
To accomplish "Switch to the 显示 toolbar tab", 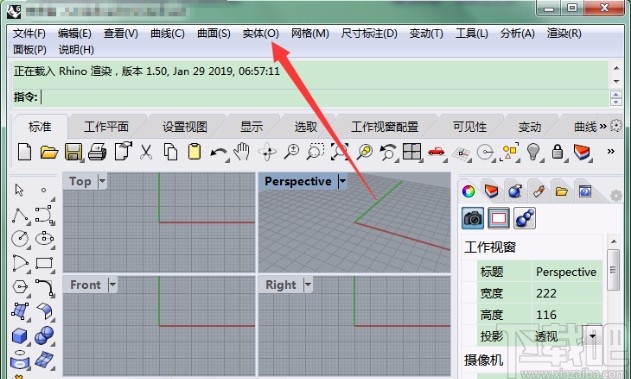I will [x=252, y=127].
